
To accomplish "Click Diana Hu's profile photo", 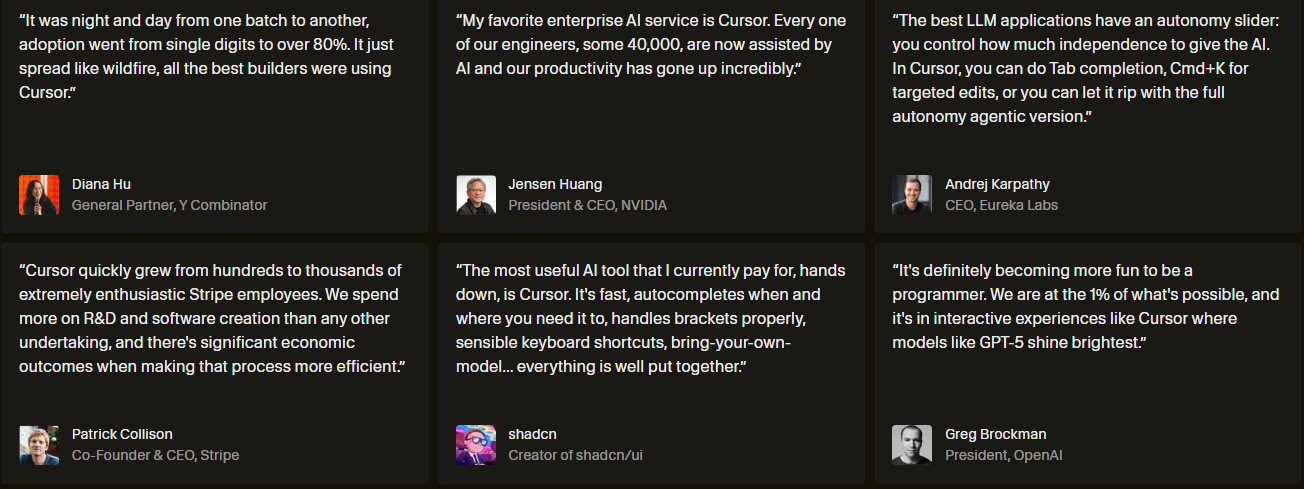I will click(x=39, y=195).
